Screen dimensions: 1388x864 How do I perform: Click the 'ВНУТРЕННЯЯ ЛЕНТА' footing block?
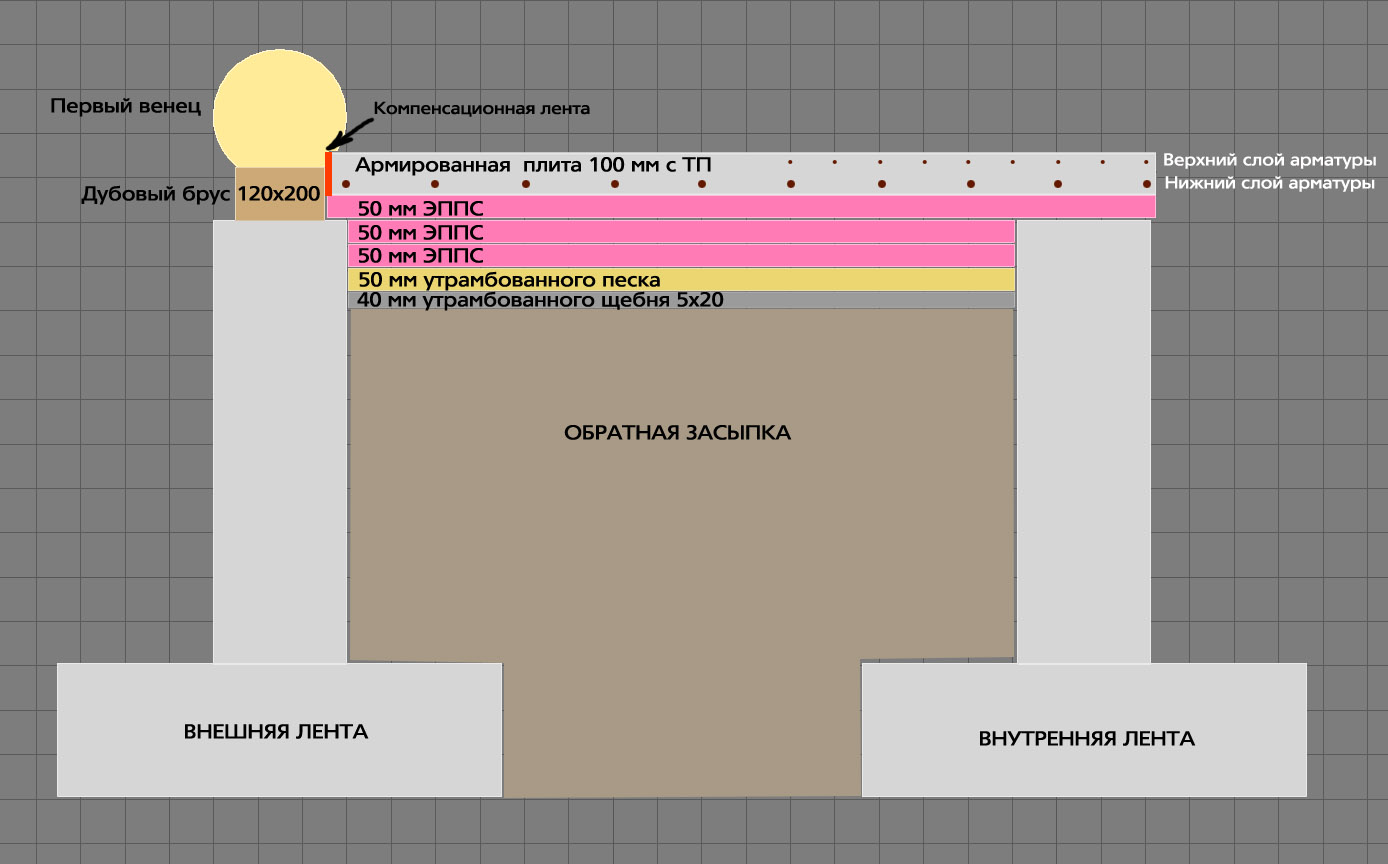click(x=1084, y=730)
